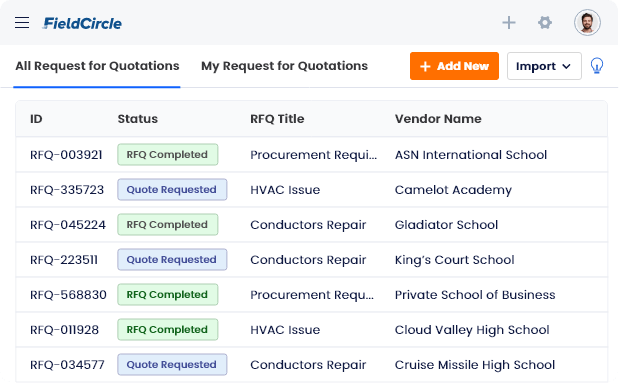Viewport: 619px width, 383px height.
Task: Sort by the ID column header
Action: point(36,119)
